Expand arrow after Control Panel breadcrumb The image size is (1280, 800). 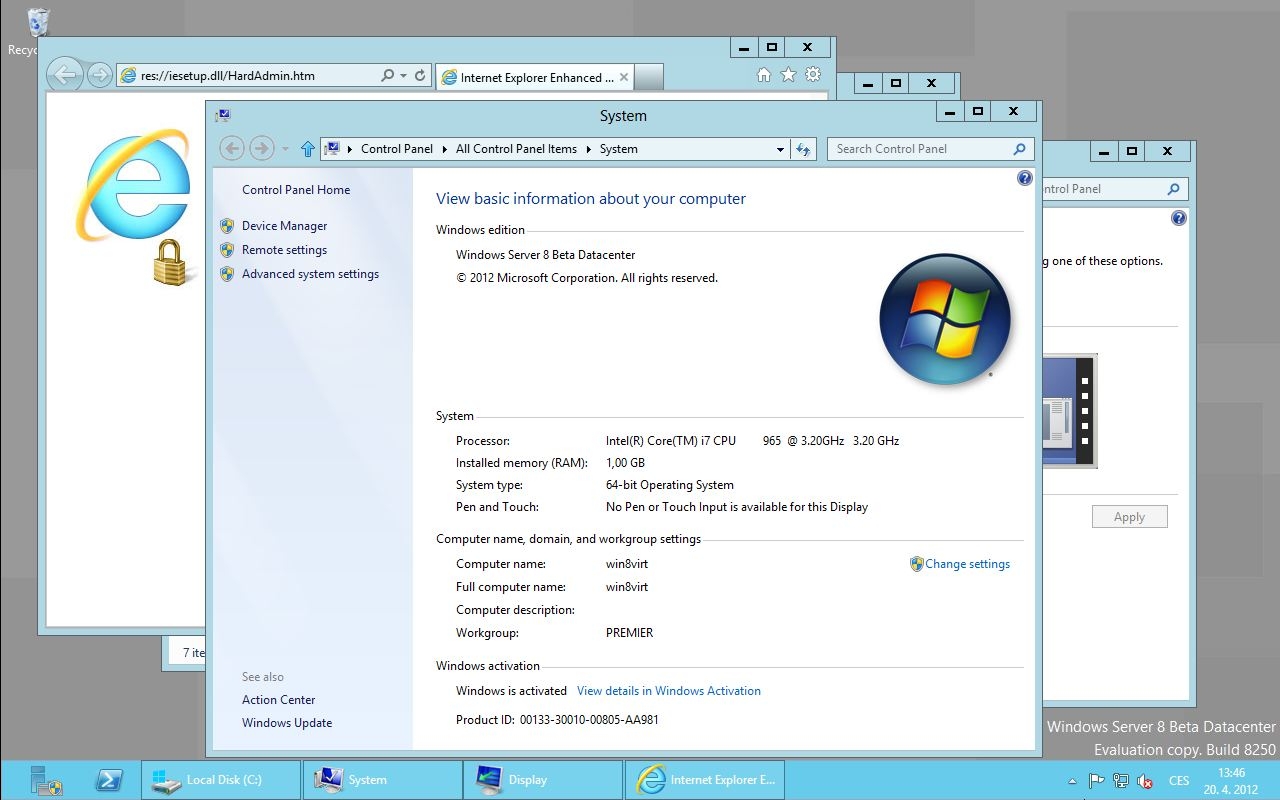(445, 149)
